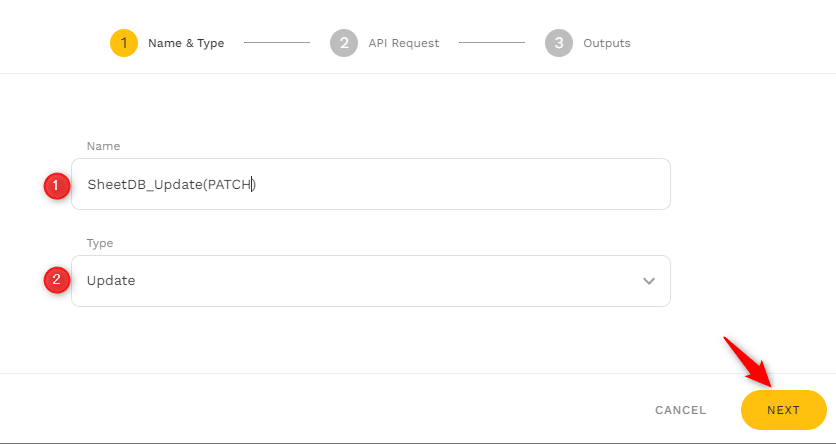
Task: Click the red badge numbered 2
Action: (56, 281)
